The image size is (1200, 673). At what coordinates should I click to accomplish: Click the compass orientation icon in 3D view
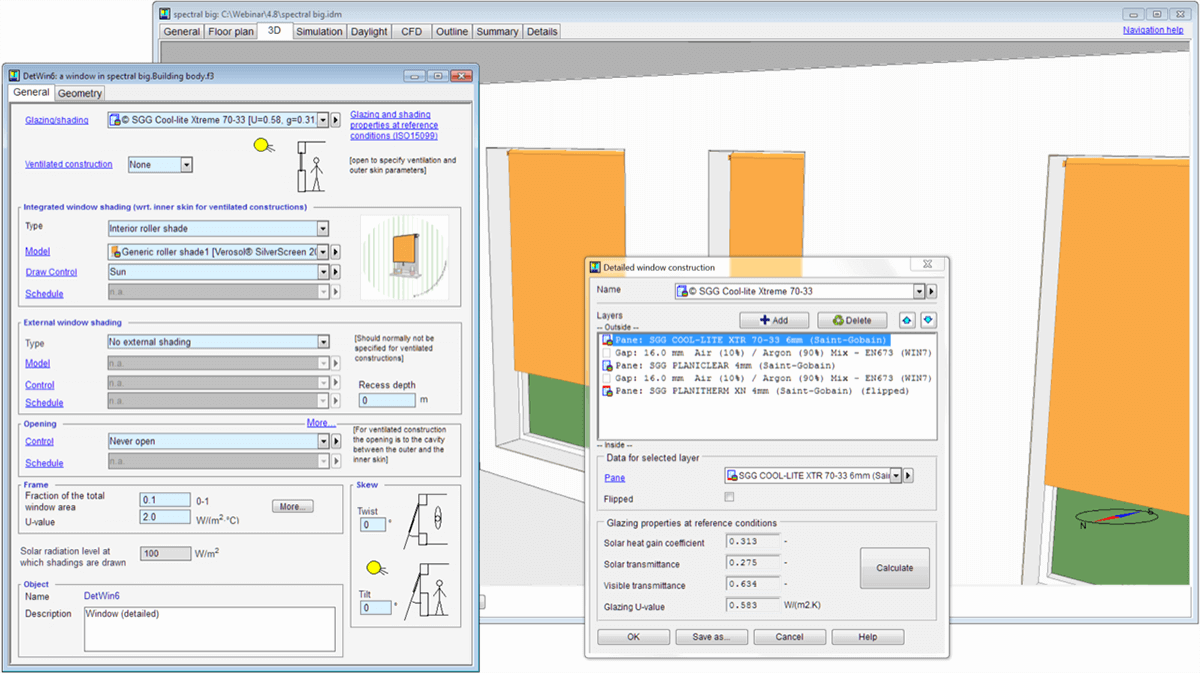(x=1115, y=518)
